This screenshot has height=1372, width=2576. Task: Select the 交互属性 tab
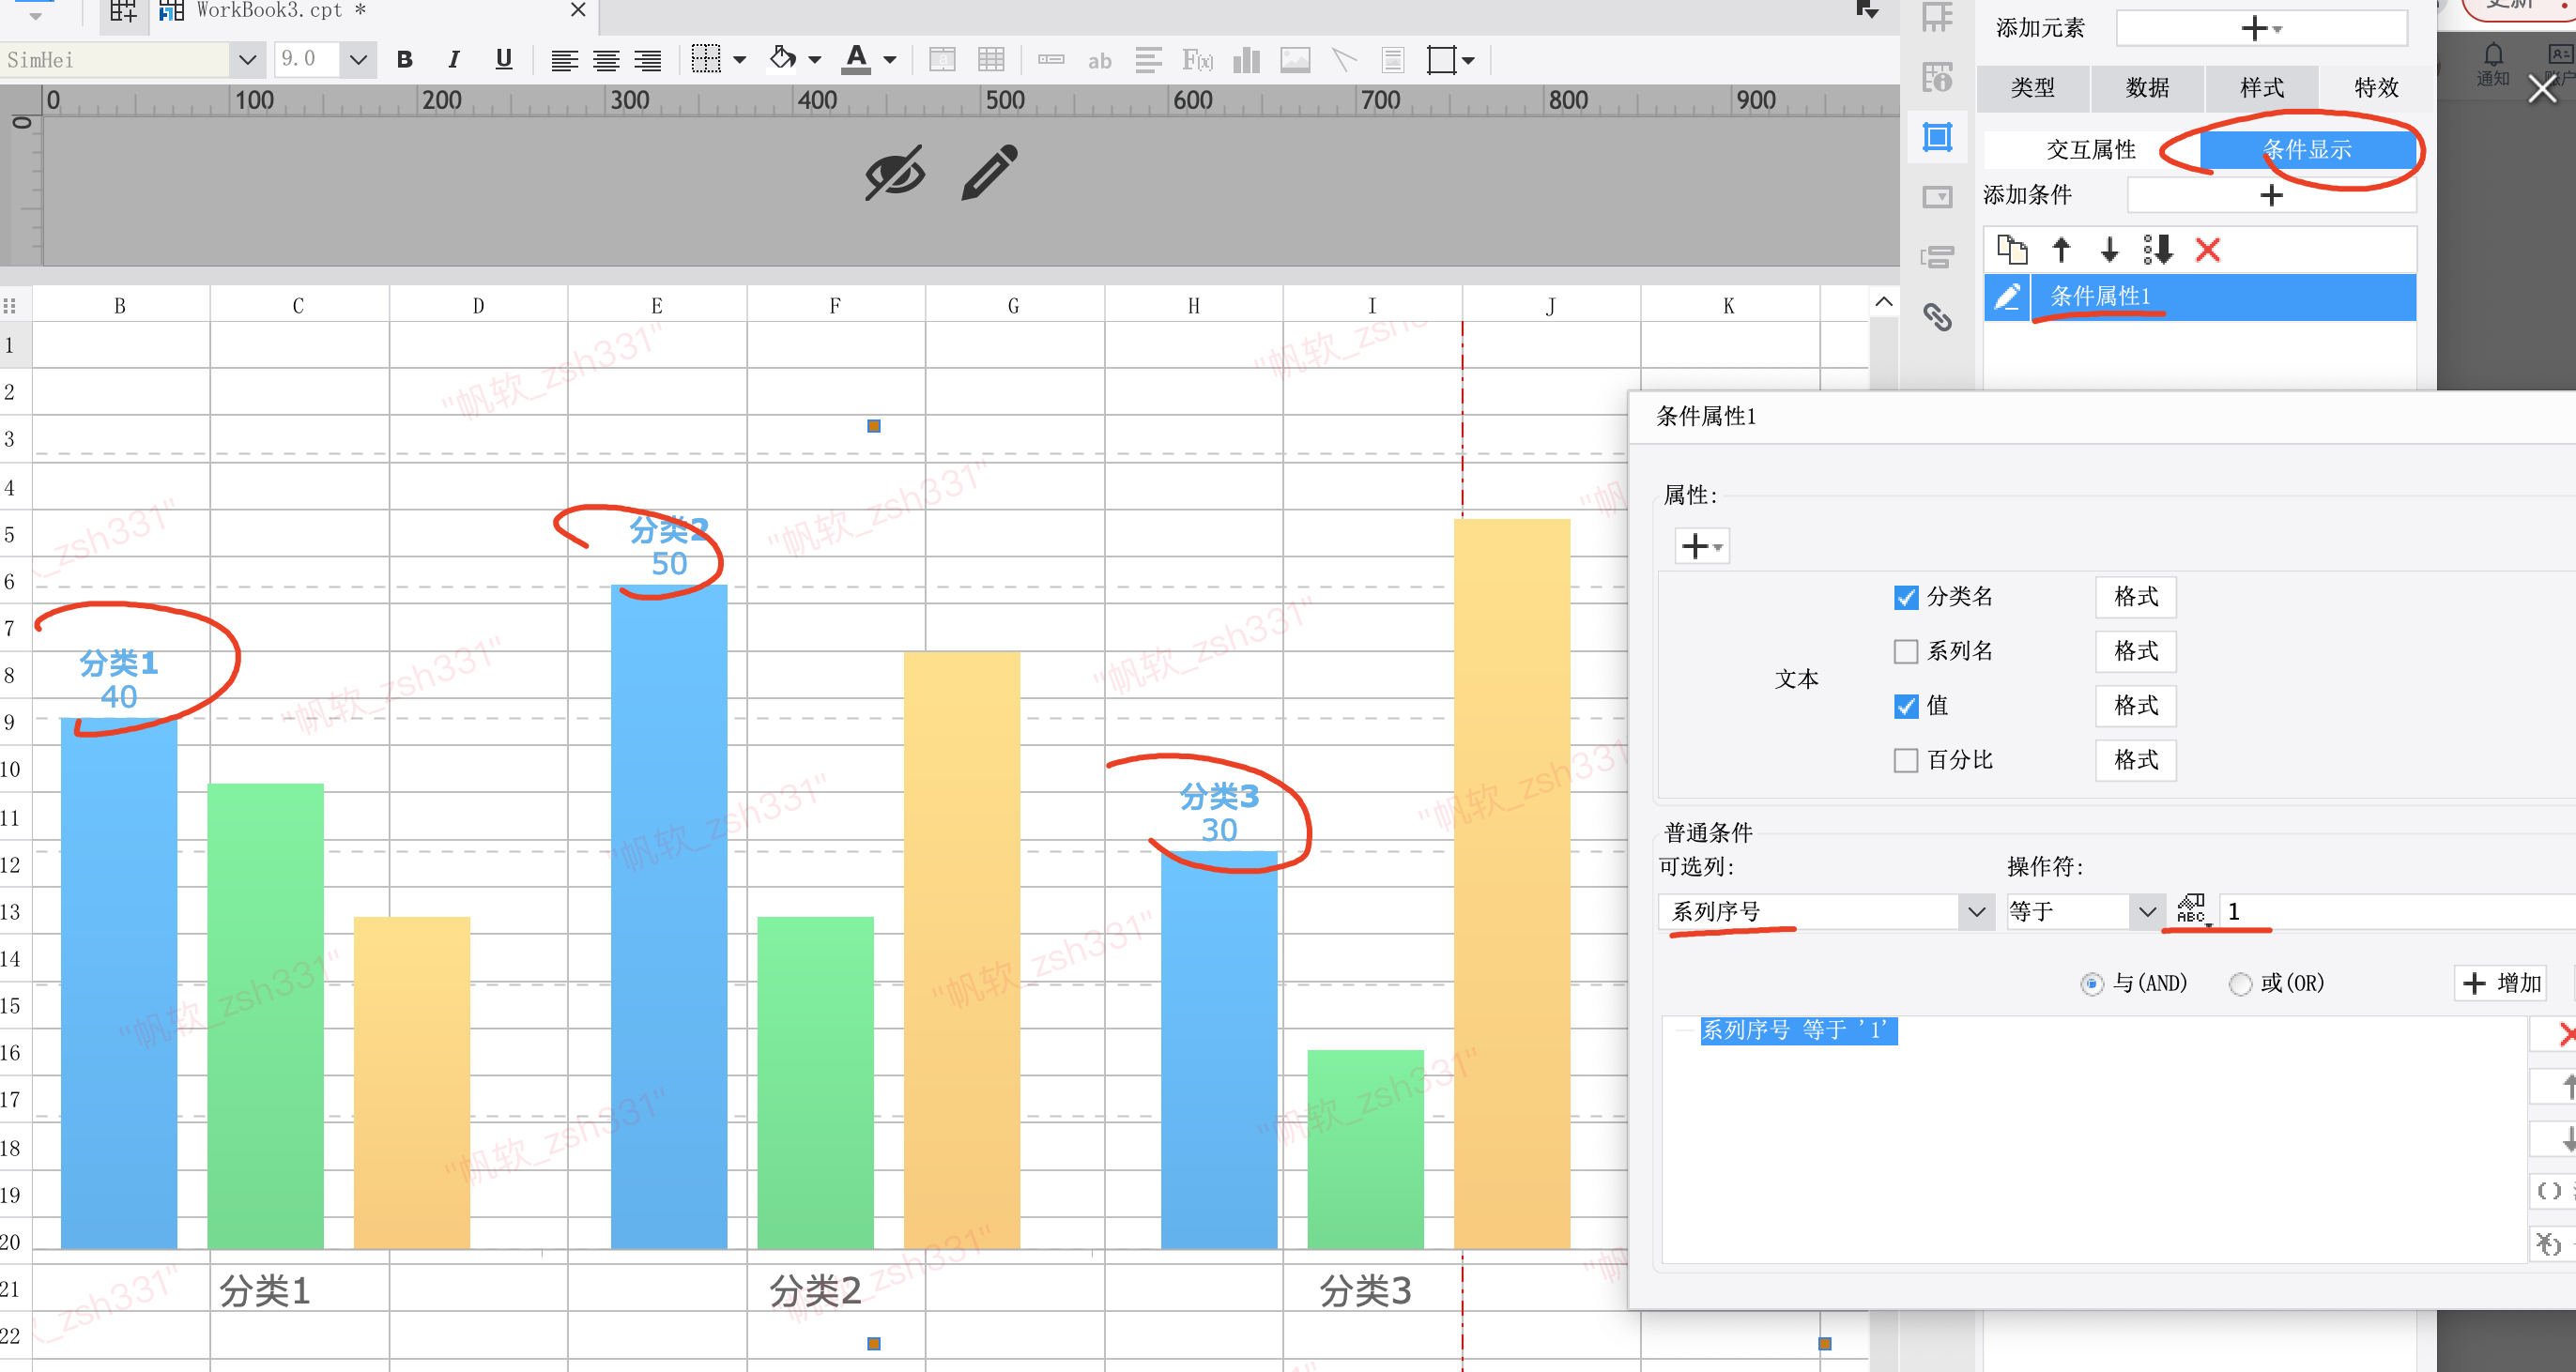[2090, 149]
